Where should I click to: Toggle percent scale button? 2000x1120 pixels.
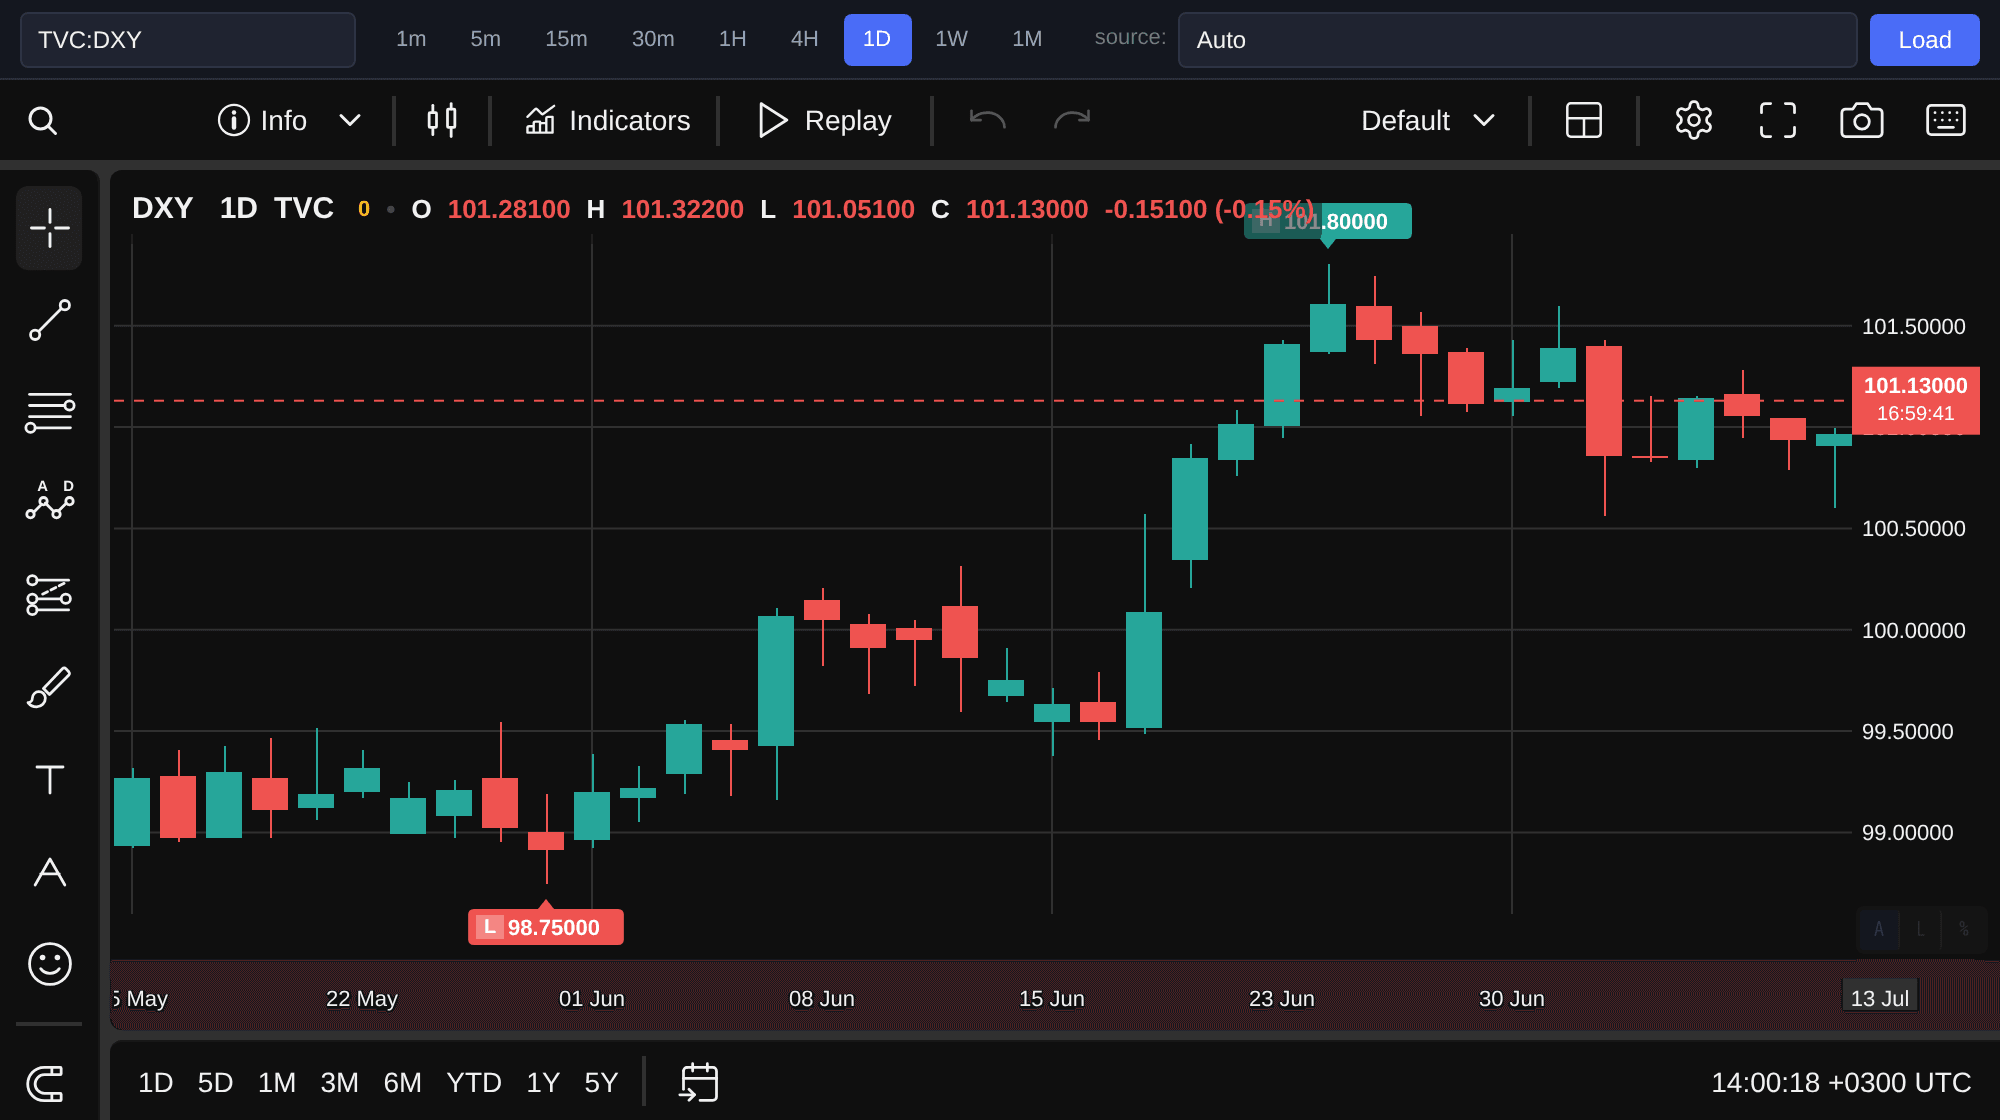point(1963,929)
